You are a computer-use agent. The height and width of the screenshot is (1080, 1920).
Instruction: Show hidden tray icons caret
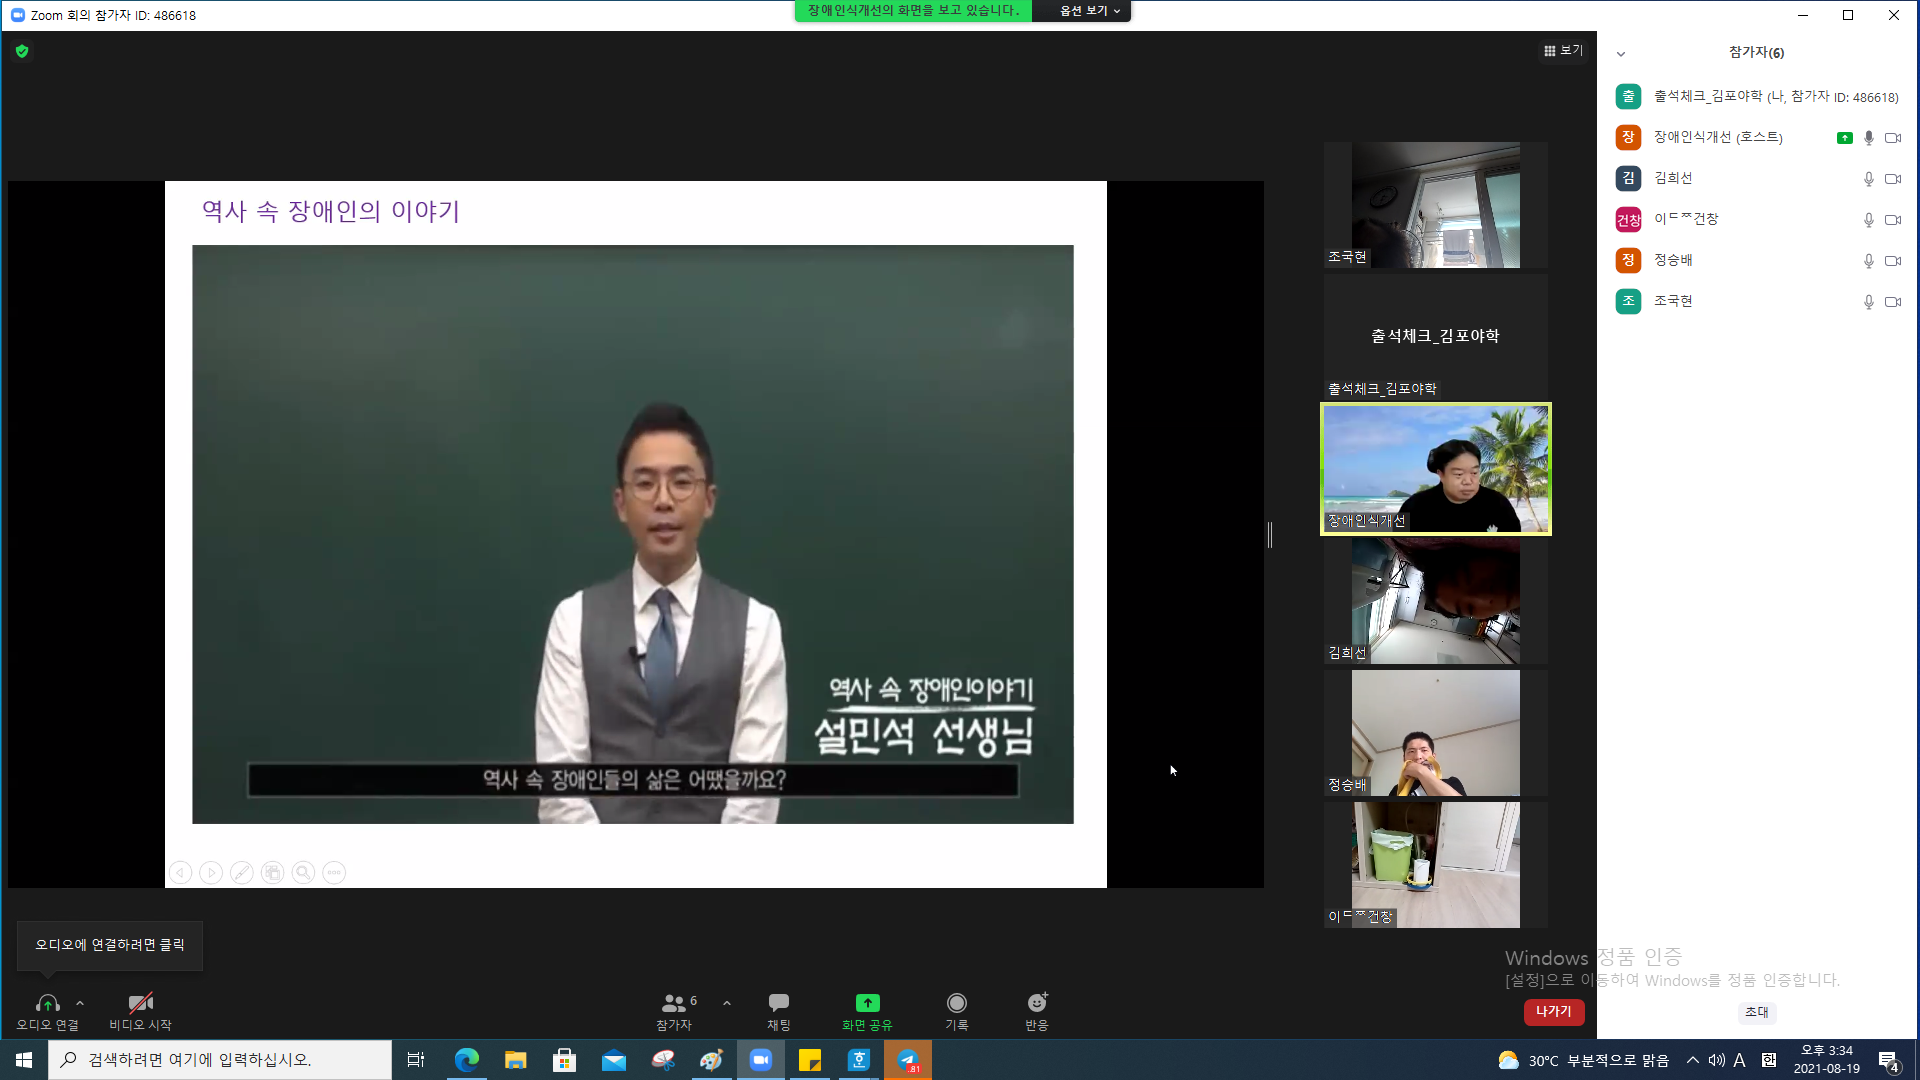1693,1060
